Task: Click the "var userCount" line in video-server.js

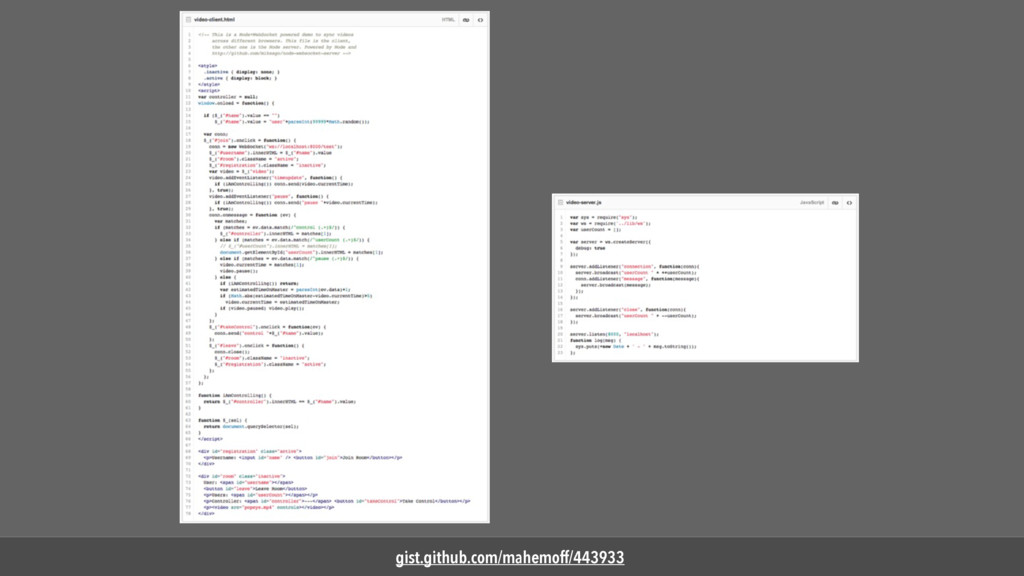Action: click(596, 229)
